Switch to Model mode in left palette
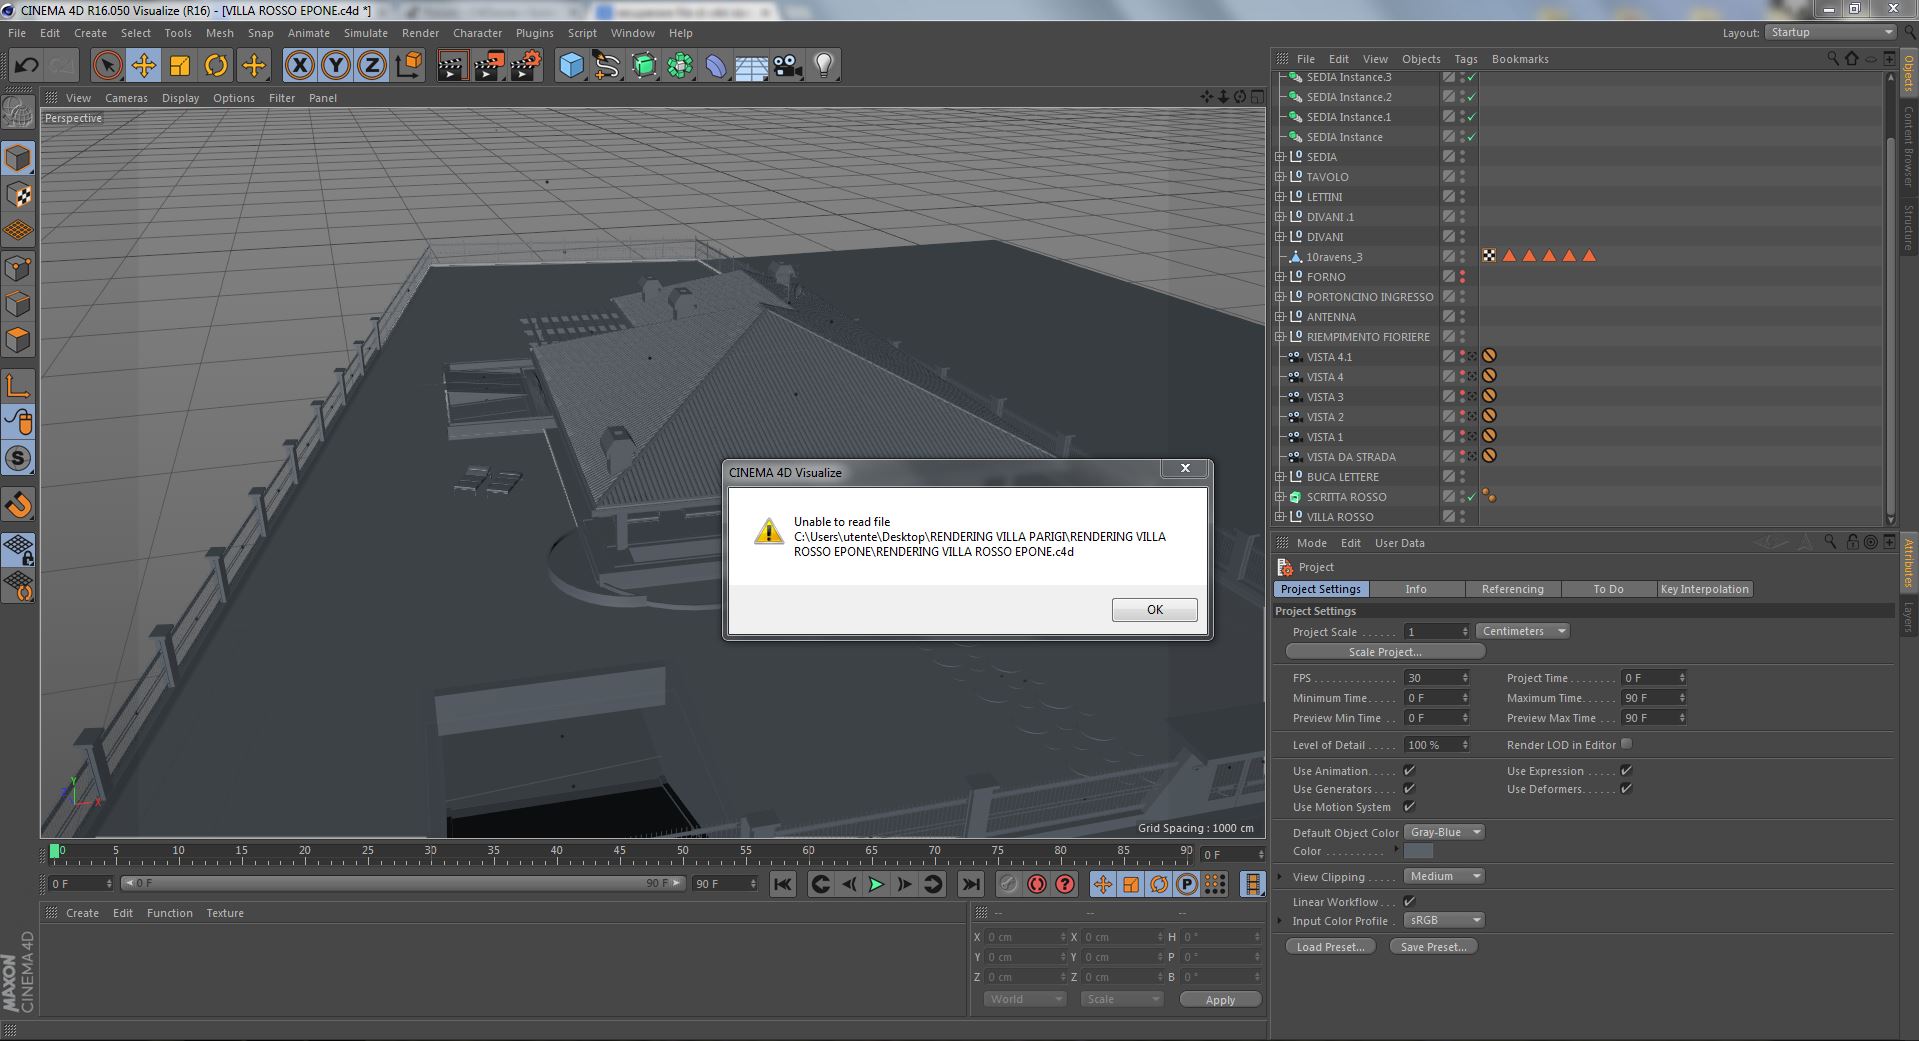This screenshot has width=1919, height=1041. coord(18,159)
